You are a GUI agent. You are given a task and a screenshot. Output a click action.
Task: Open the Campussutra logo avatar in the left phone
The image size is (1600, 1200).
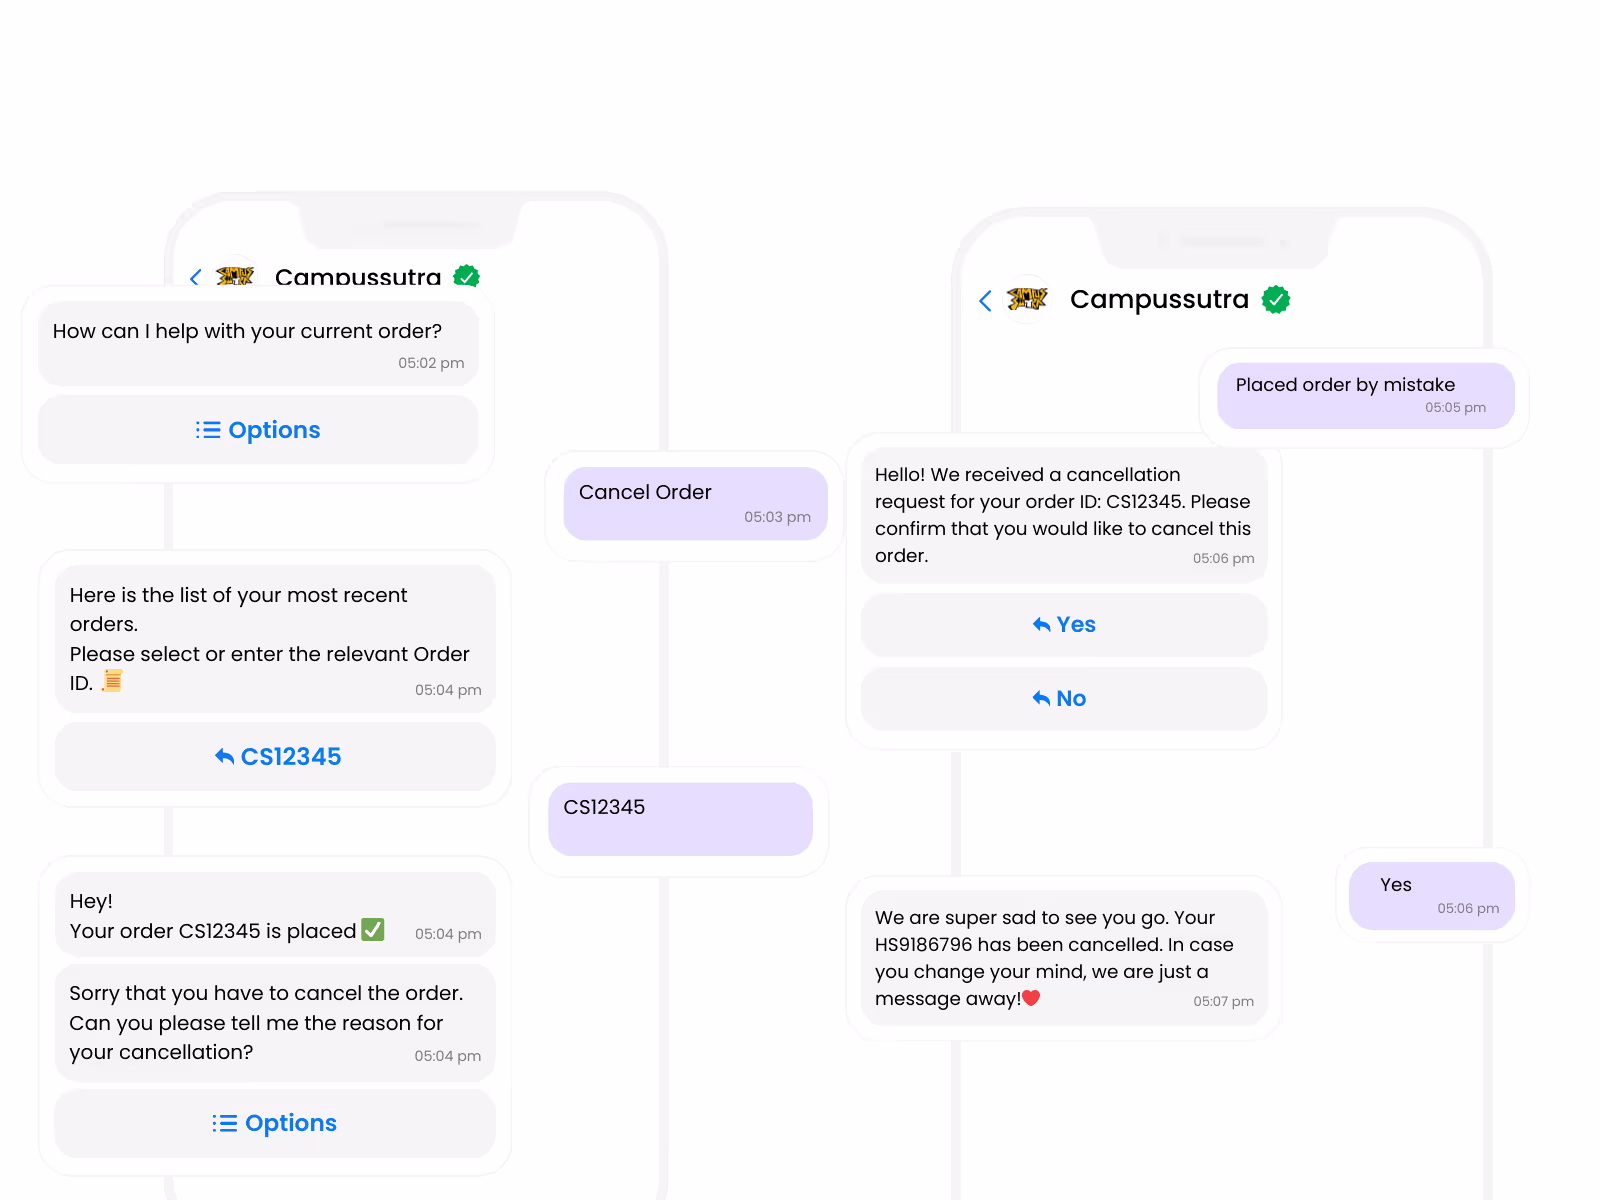[x=235, y=274]
